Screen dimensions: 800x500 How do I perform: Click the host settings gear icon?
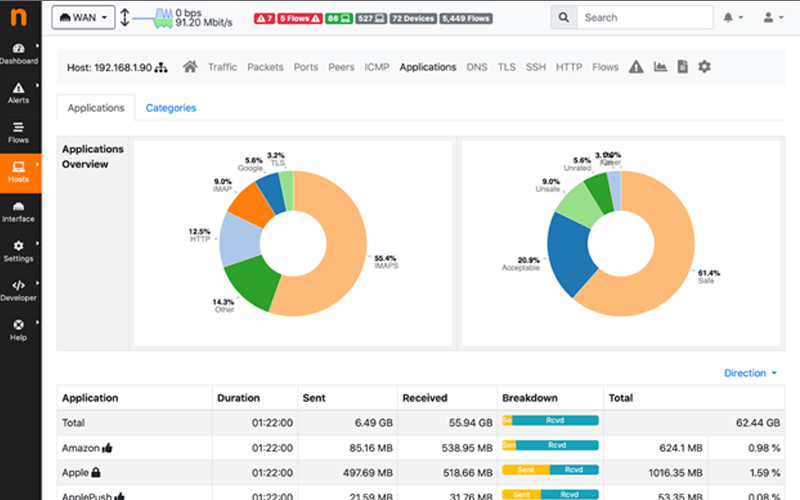(704, 67)
